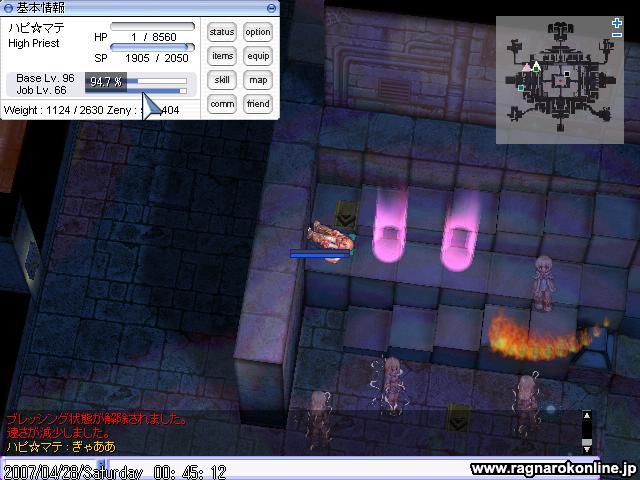This screenshot has width=640, height=480.
Task: Click the HP bar gauge
Action: [x=152, y=27]
